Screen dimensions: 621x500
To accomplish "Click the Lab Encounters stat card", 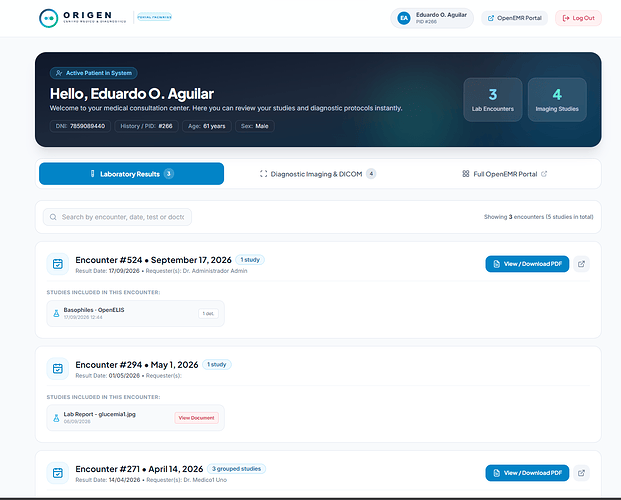I will [493, 99].
